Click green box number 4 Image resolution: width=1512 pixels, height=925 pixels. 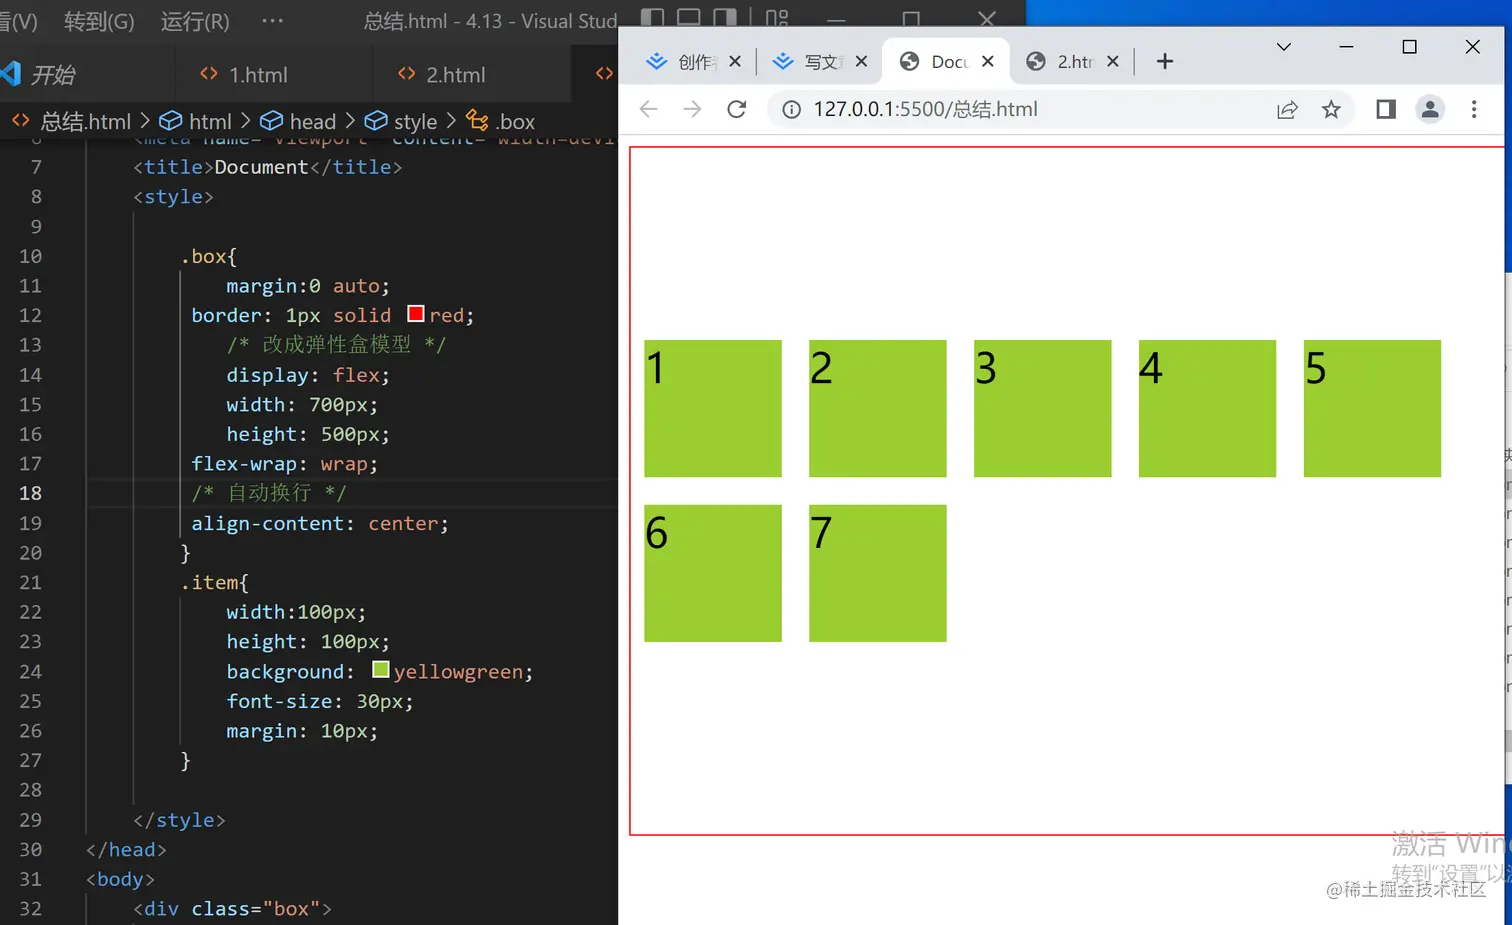coord(1207,408)
